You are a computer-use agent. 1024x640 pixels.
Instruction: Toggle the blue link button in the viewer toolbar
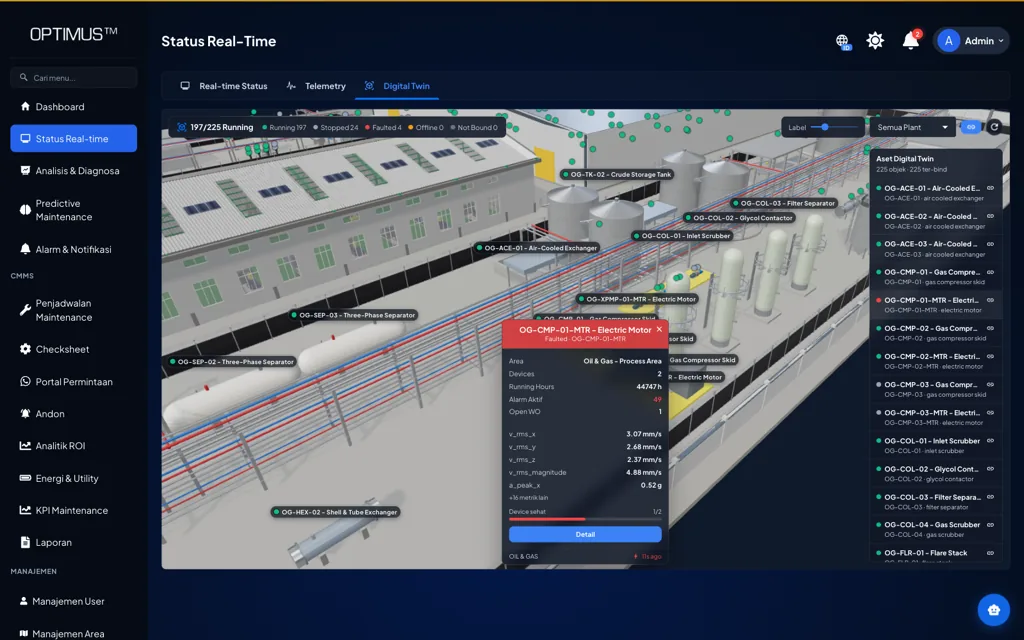pos(971,127)
